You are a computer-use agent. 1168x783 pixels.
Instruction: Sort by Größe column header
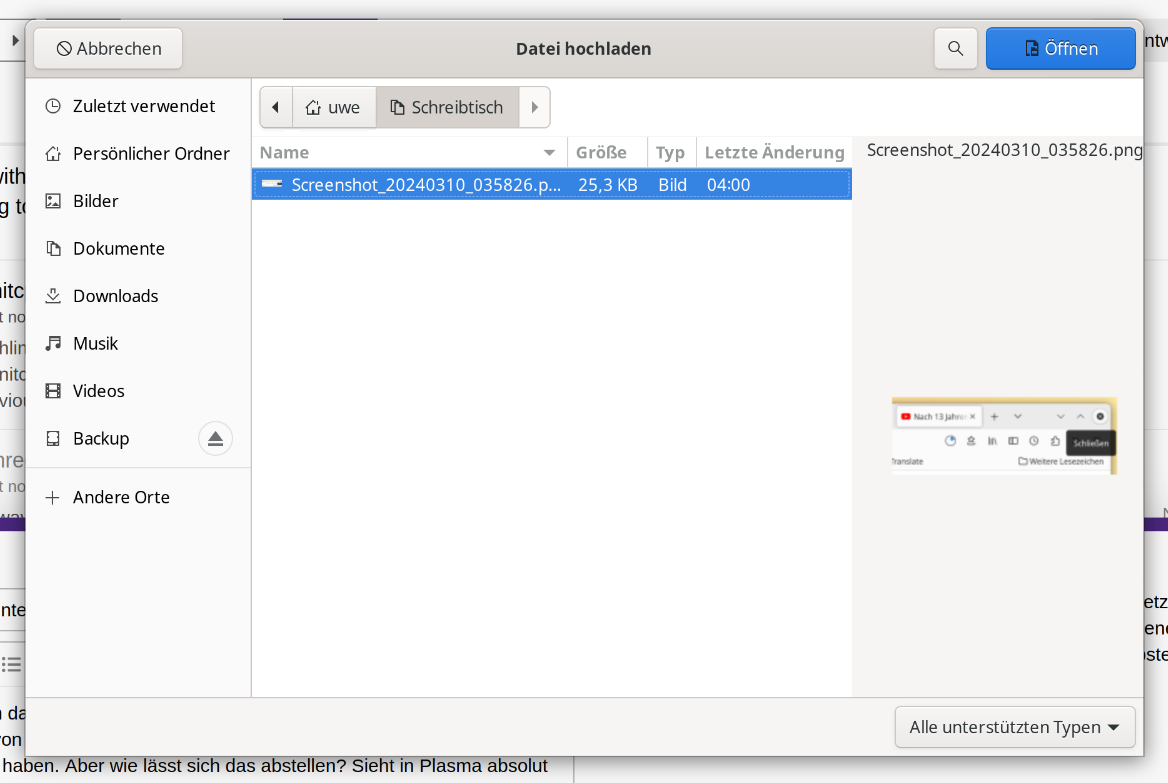click(607, 153)
